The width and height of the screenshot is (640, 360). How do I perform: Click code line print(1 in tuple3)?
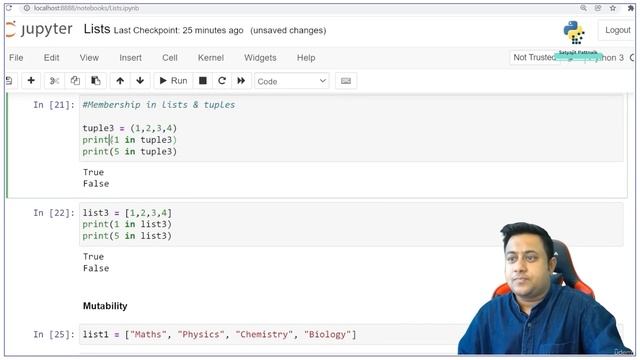tap(130, 140)
